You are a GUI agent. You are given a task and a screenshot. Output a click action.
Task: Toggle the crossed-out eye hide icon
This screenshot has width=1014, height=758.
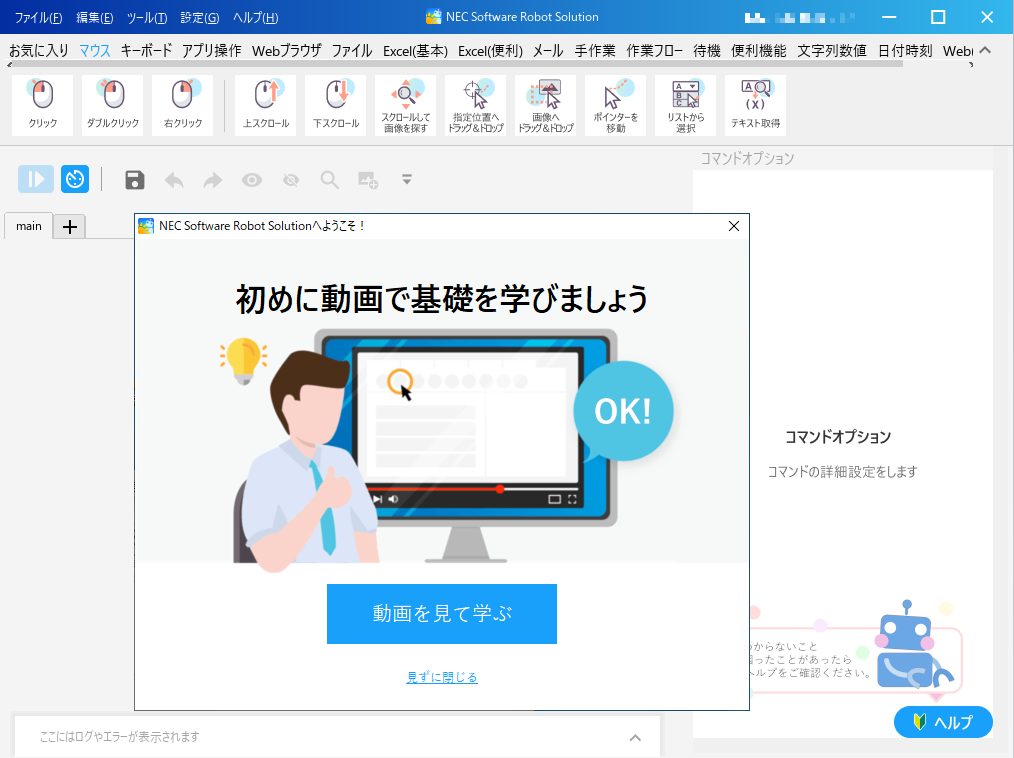(x=291, y=179)
